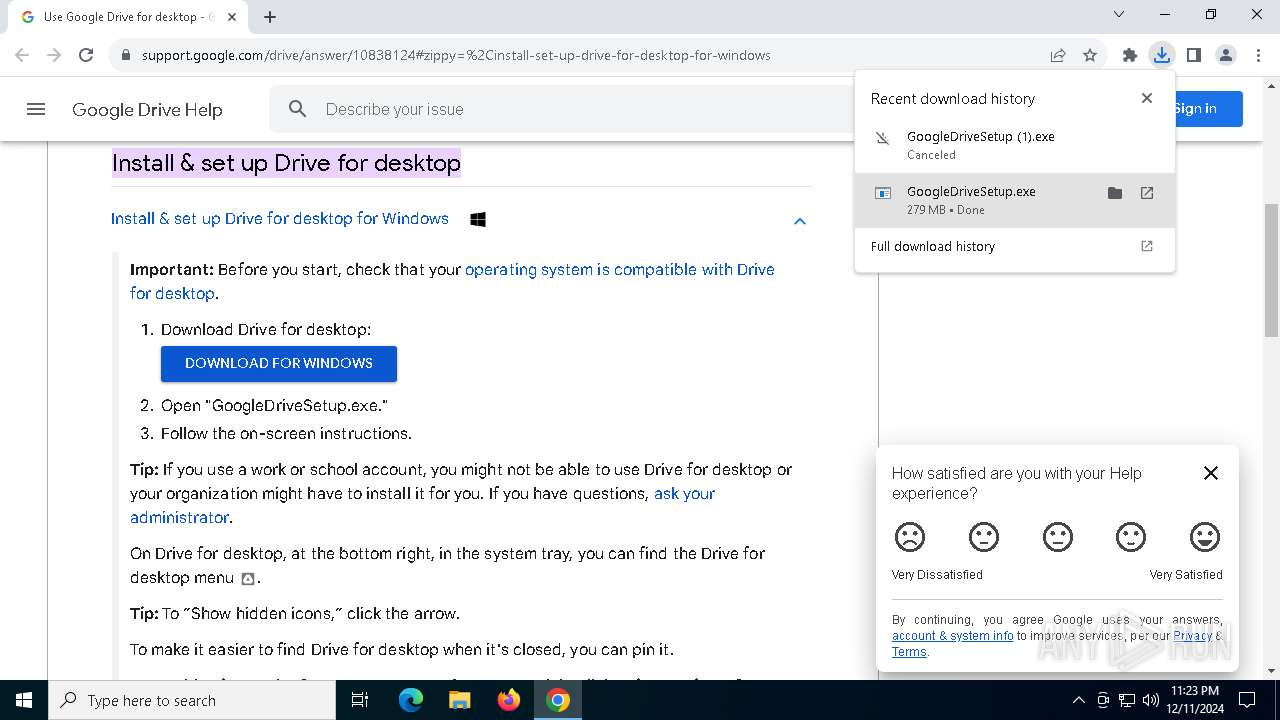
Task: Select the slightly satisfied face
Action: [1131, 537]
